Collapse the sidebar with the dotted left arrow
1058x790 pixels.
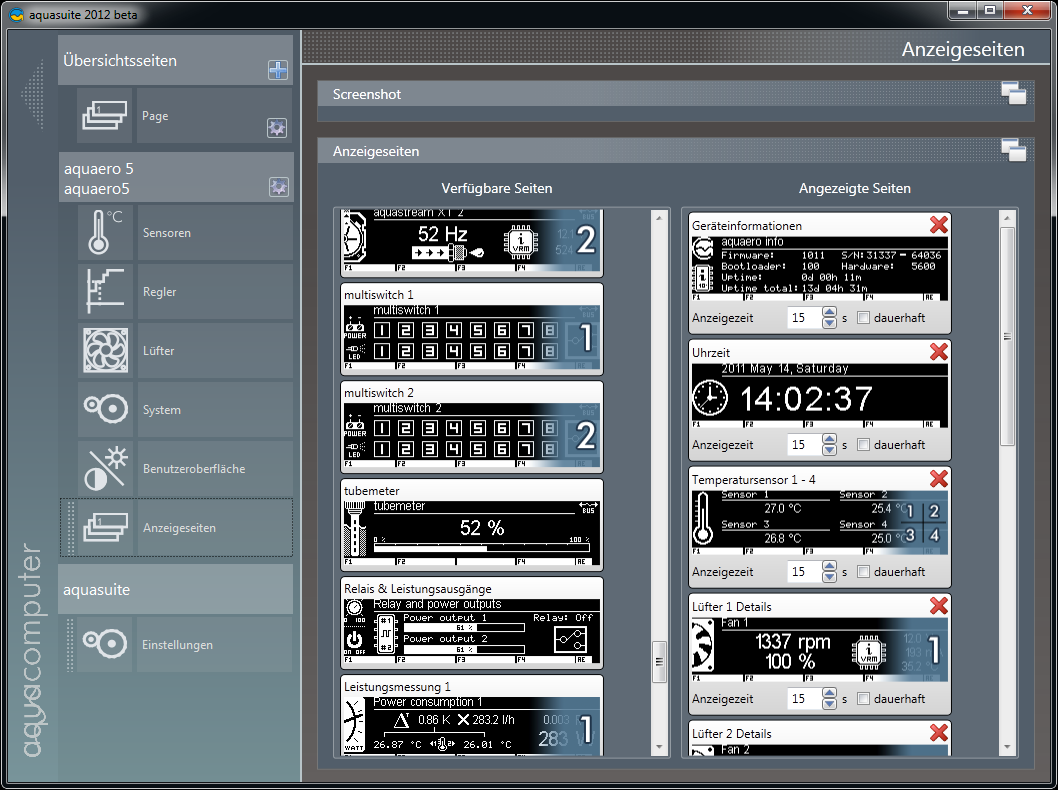[x=33, y=94]
